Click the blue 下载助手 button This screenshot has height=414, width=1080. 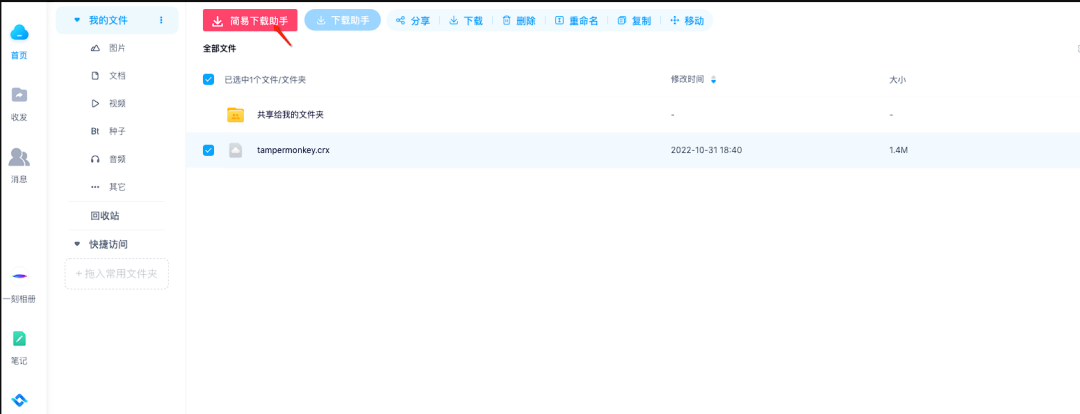pos(342,21)
